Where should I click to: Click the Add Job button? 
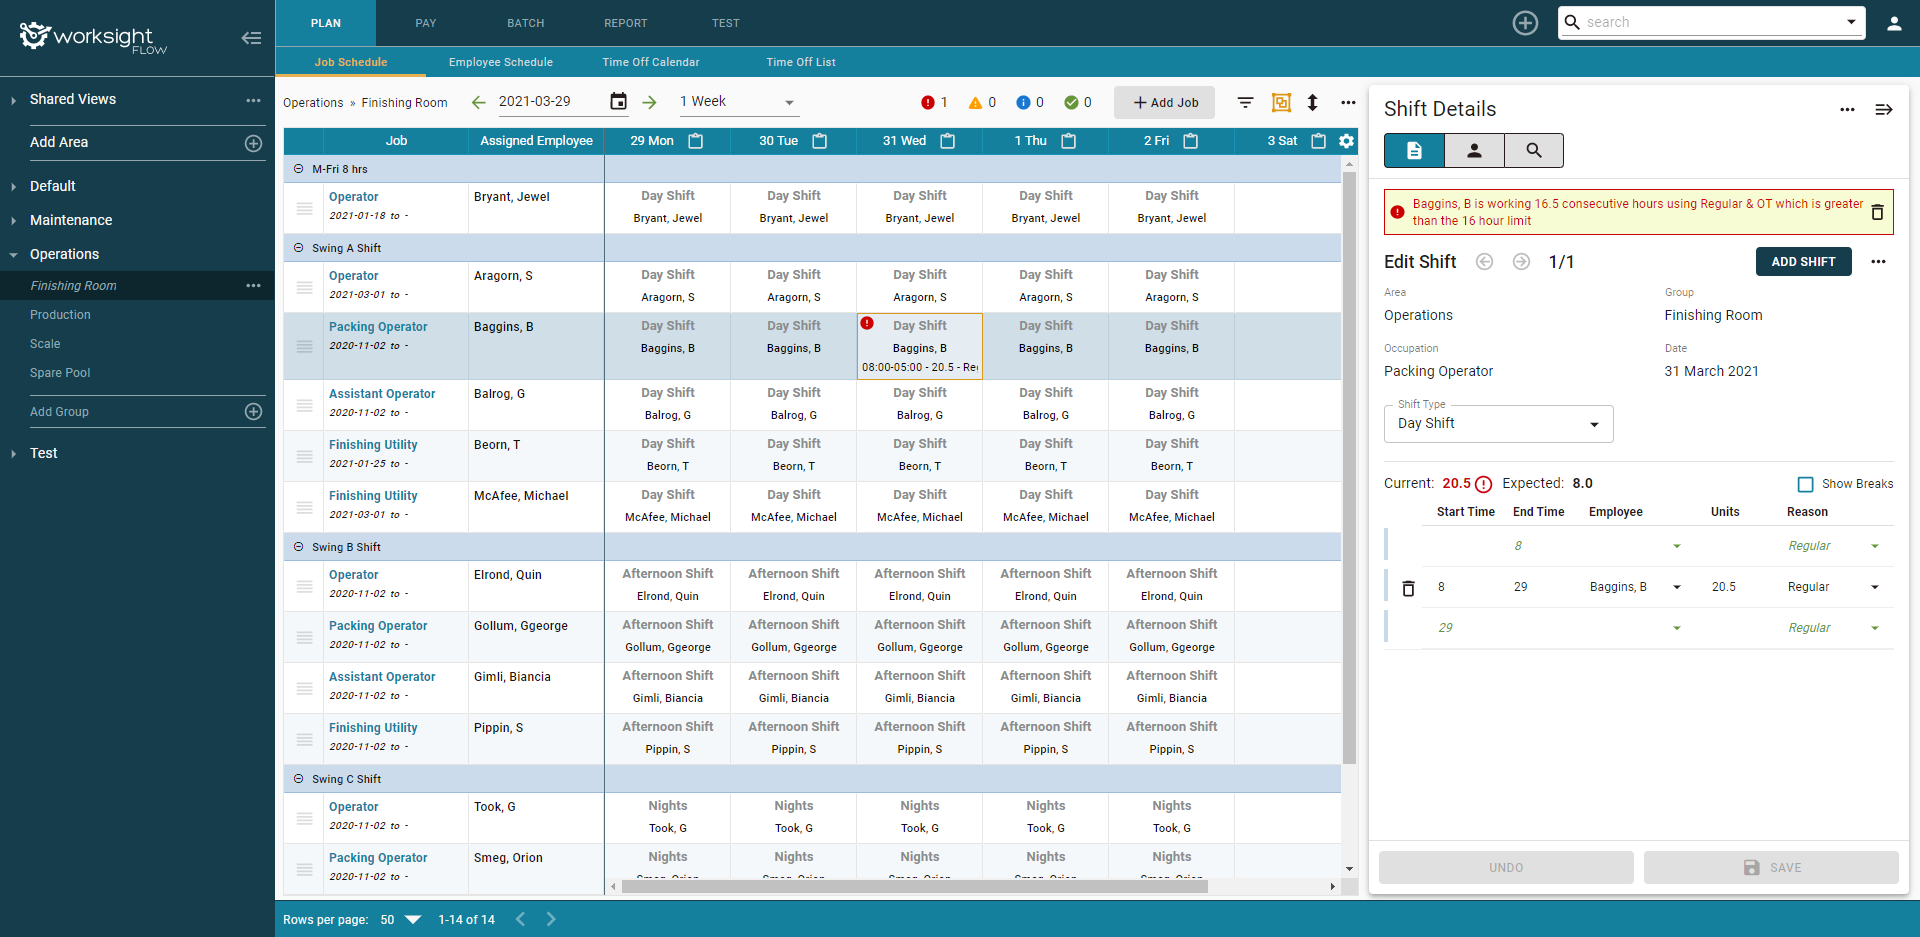(x=1163, y=102)
